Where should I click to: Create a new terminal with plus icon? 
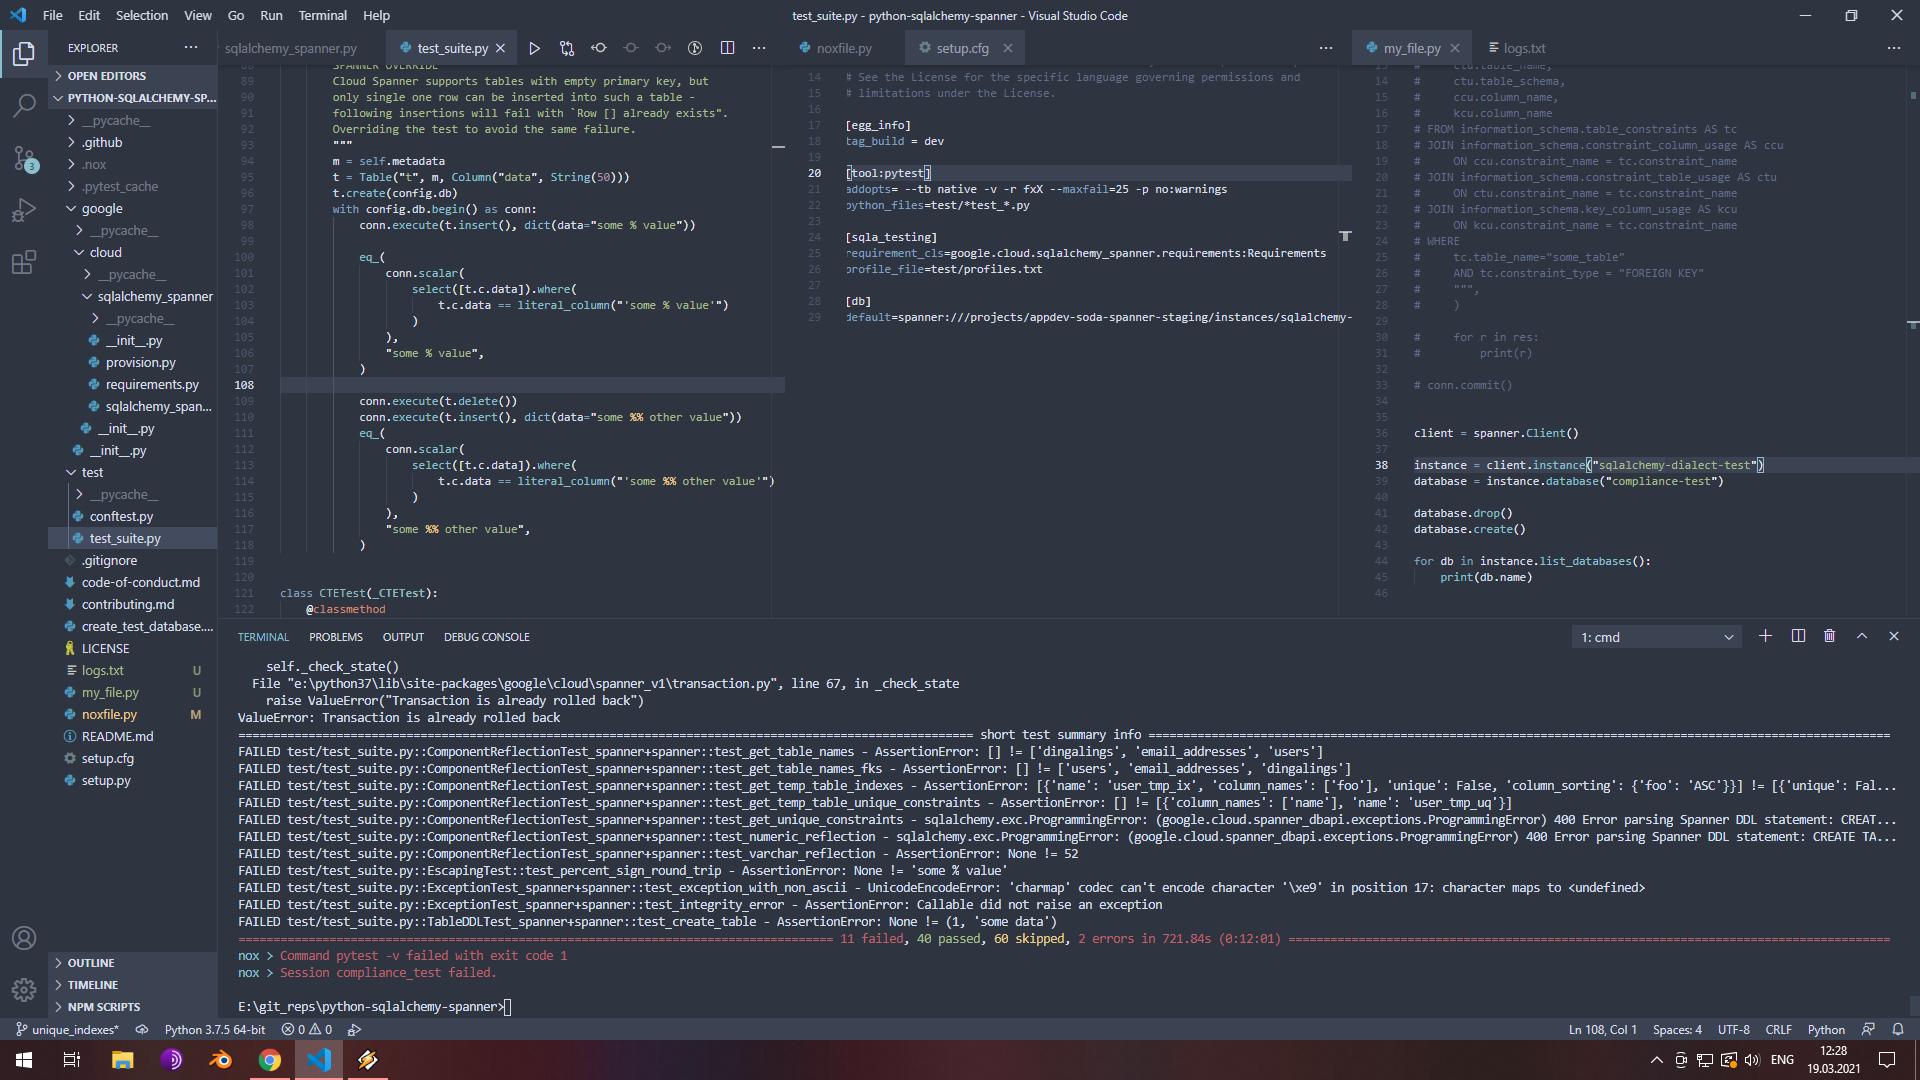(1765, 636)
